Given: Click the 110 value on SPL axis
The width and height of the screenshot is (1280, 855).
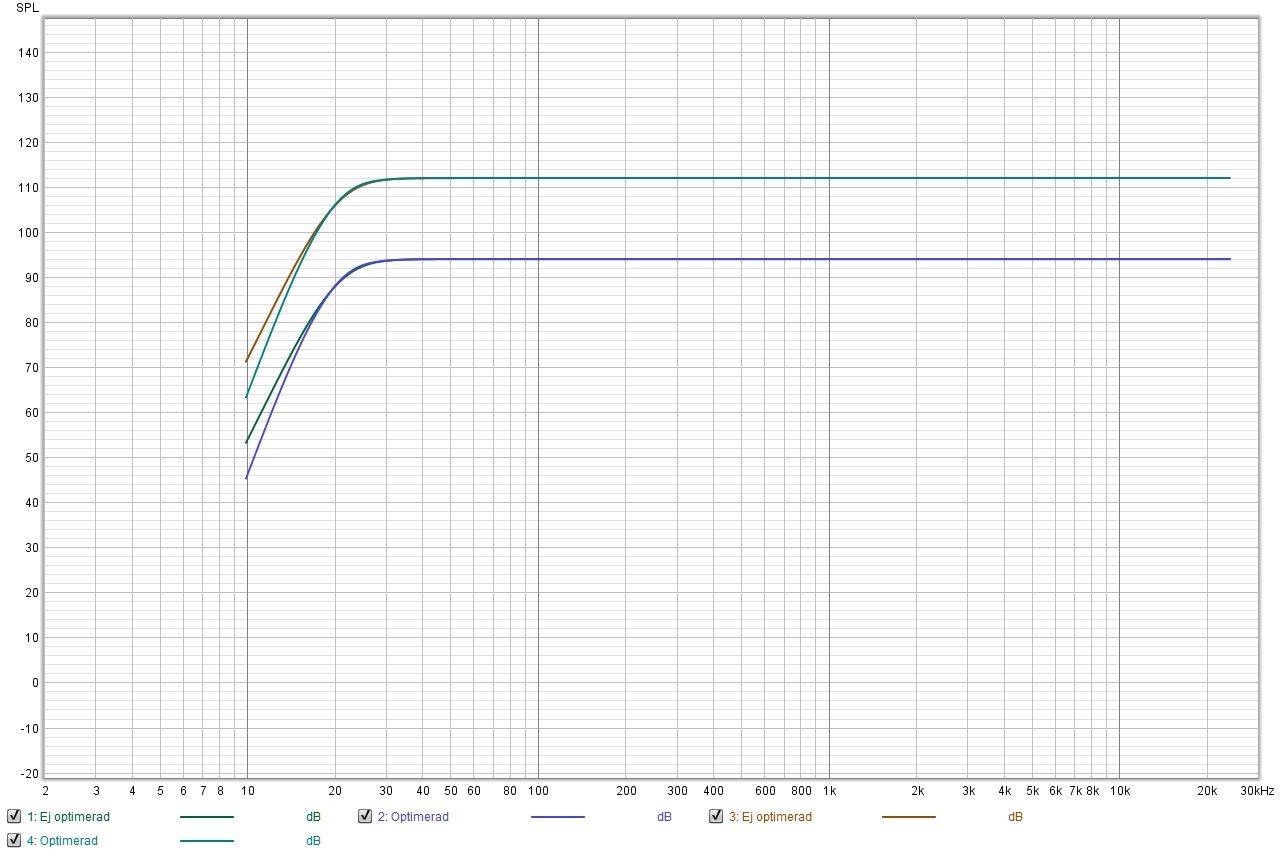Looking at the screenshot, I should tap(28, 188).
